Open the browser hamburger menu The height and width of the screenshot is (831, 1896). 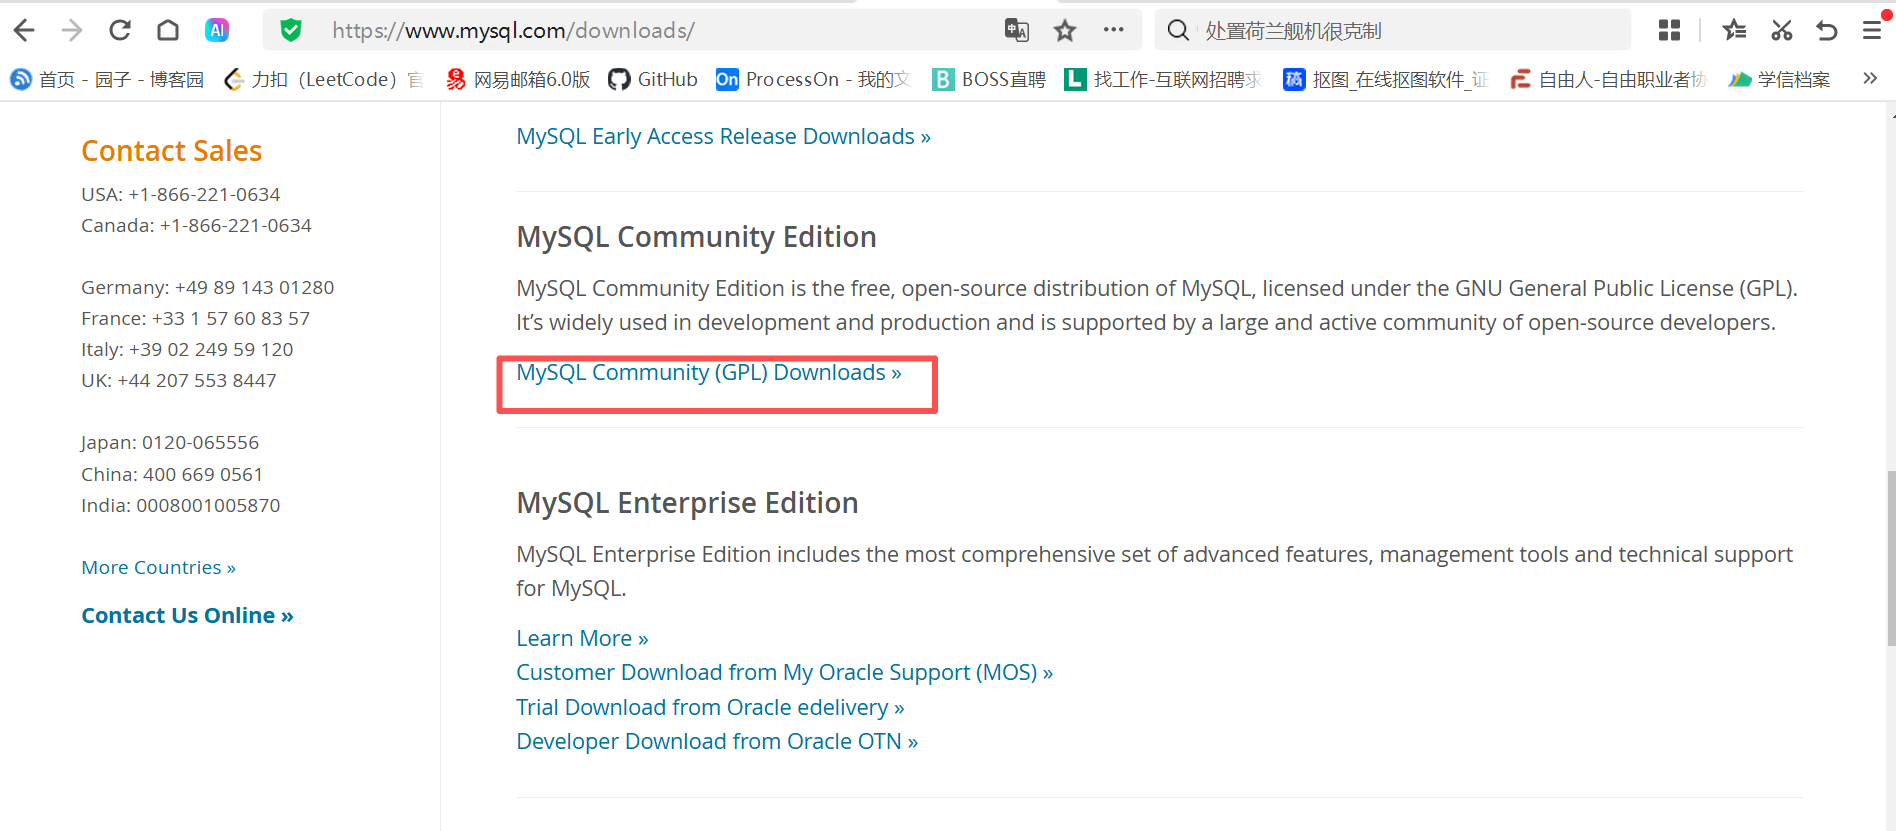tap(1873, 30)
